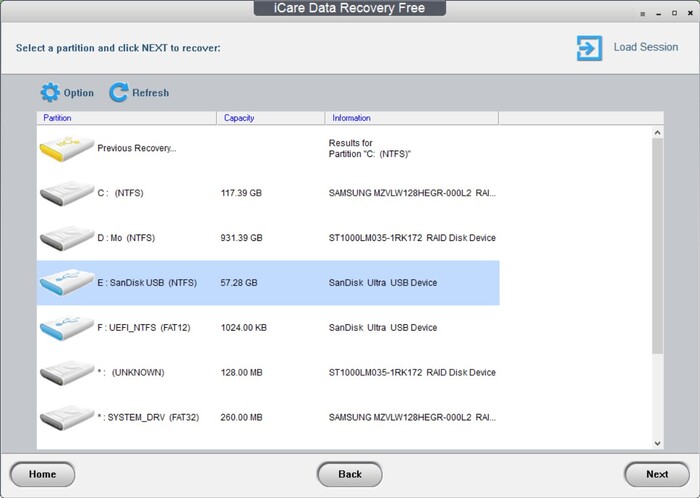The width and height of the screenshot is (700, 498).
Task: Select the UNKNOWN partition drive icon
Action: [67, 372]
